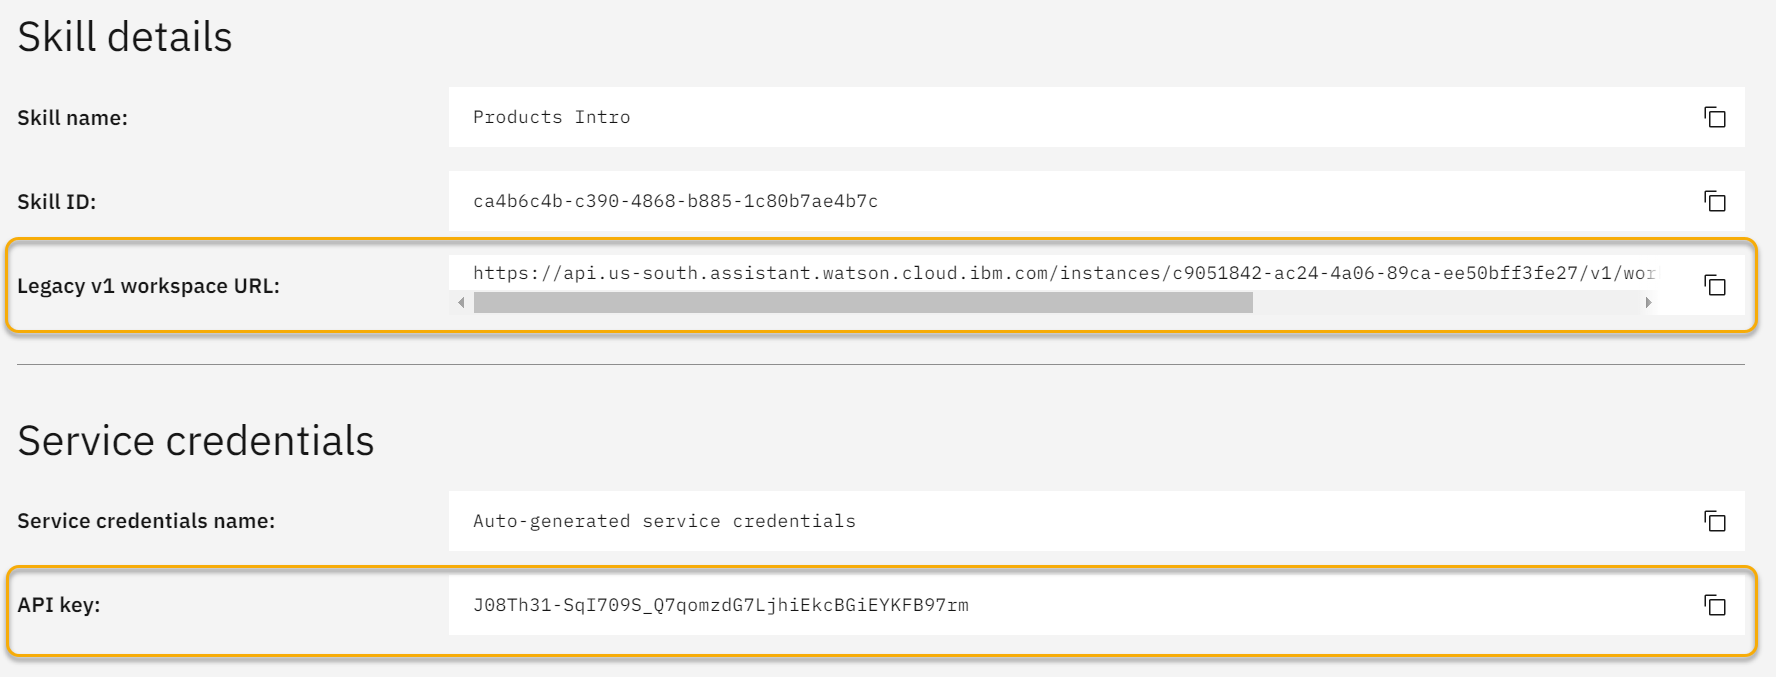Screen dimensions: 1776x677
Task: Copy the Skill name value
Action: (1714, 117)
